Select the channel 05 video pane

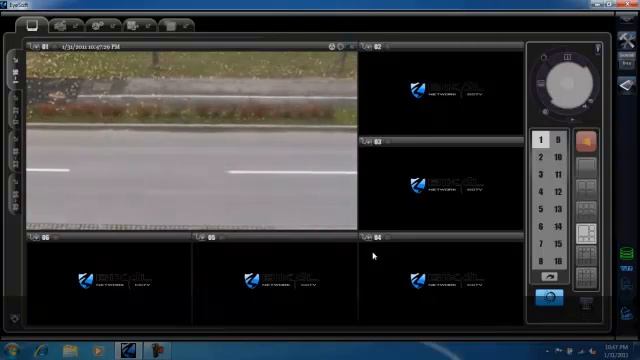coord(275,283)
